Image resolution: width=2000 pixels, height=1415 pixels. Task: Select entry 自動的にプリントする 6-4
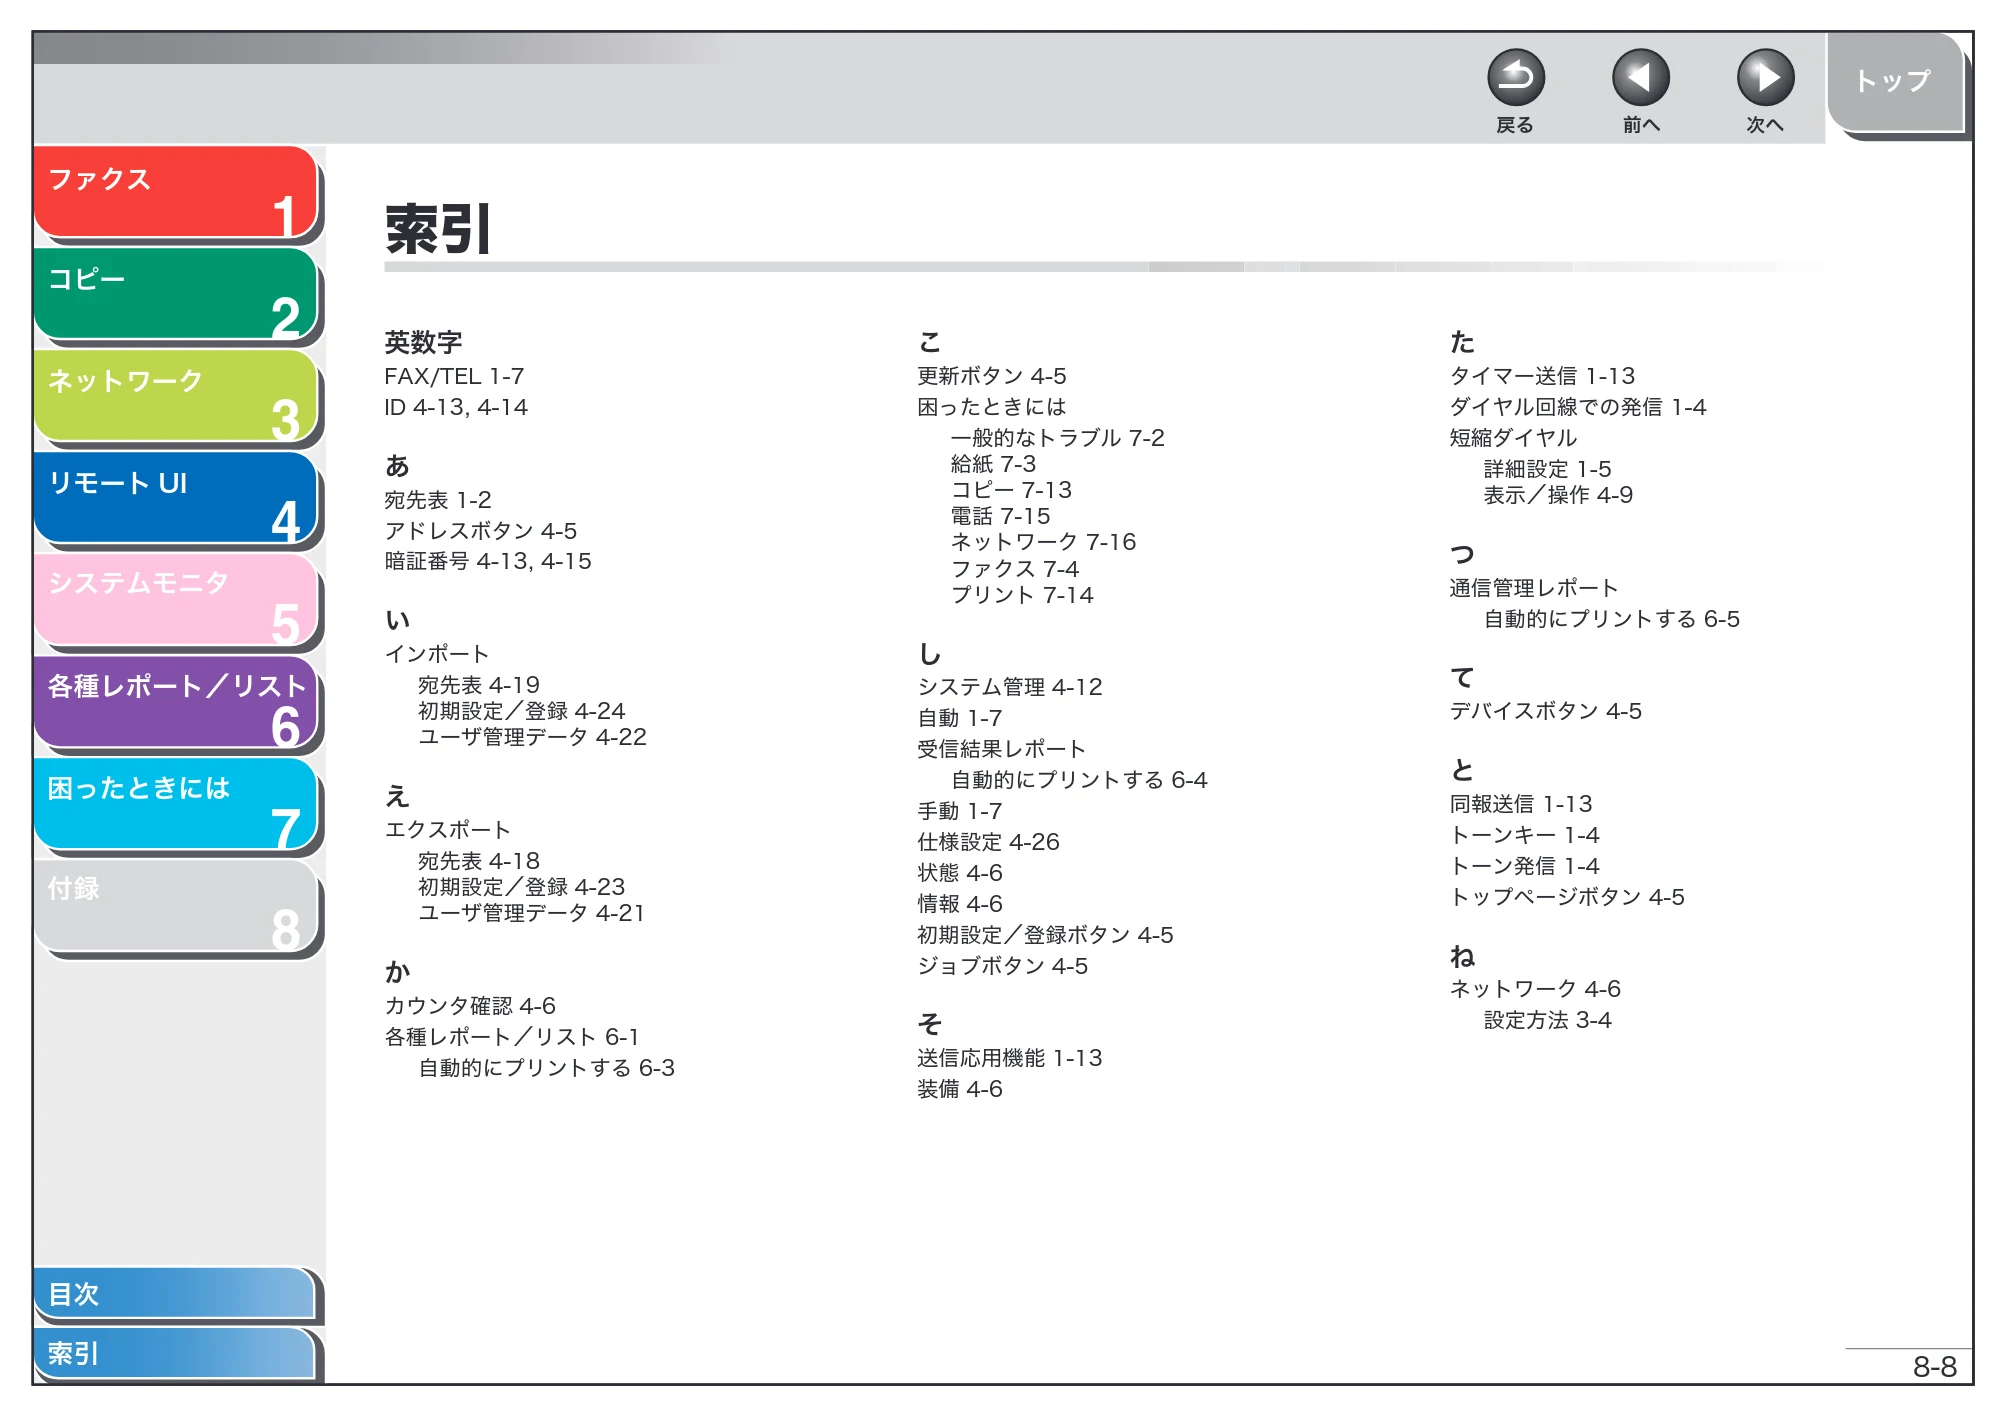click(1080, 779)
